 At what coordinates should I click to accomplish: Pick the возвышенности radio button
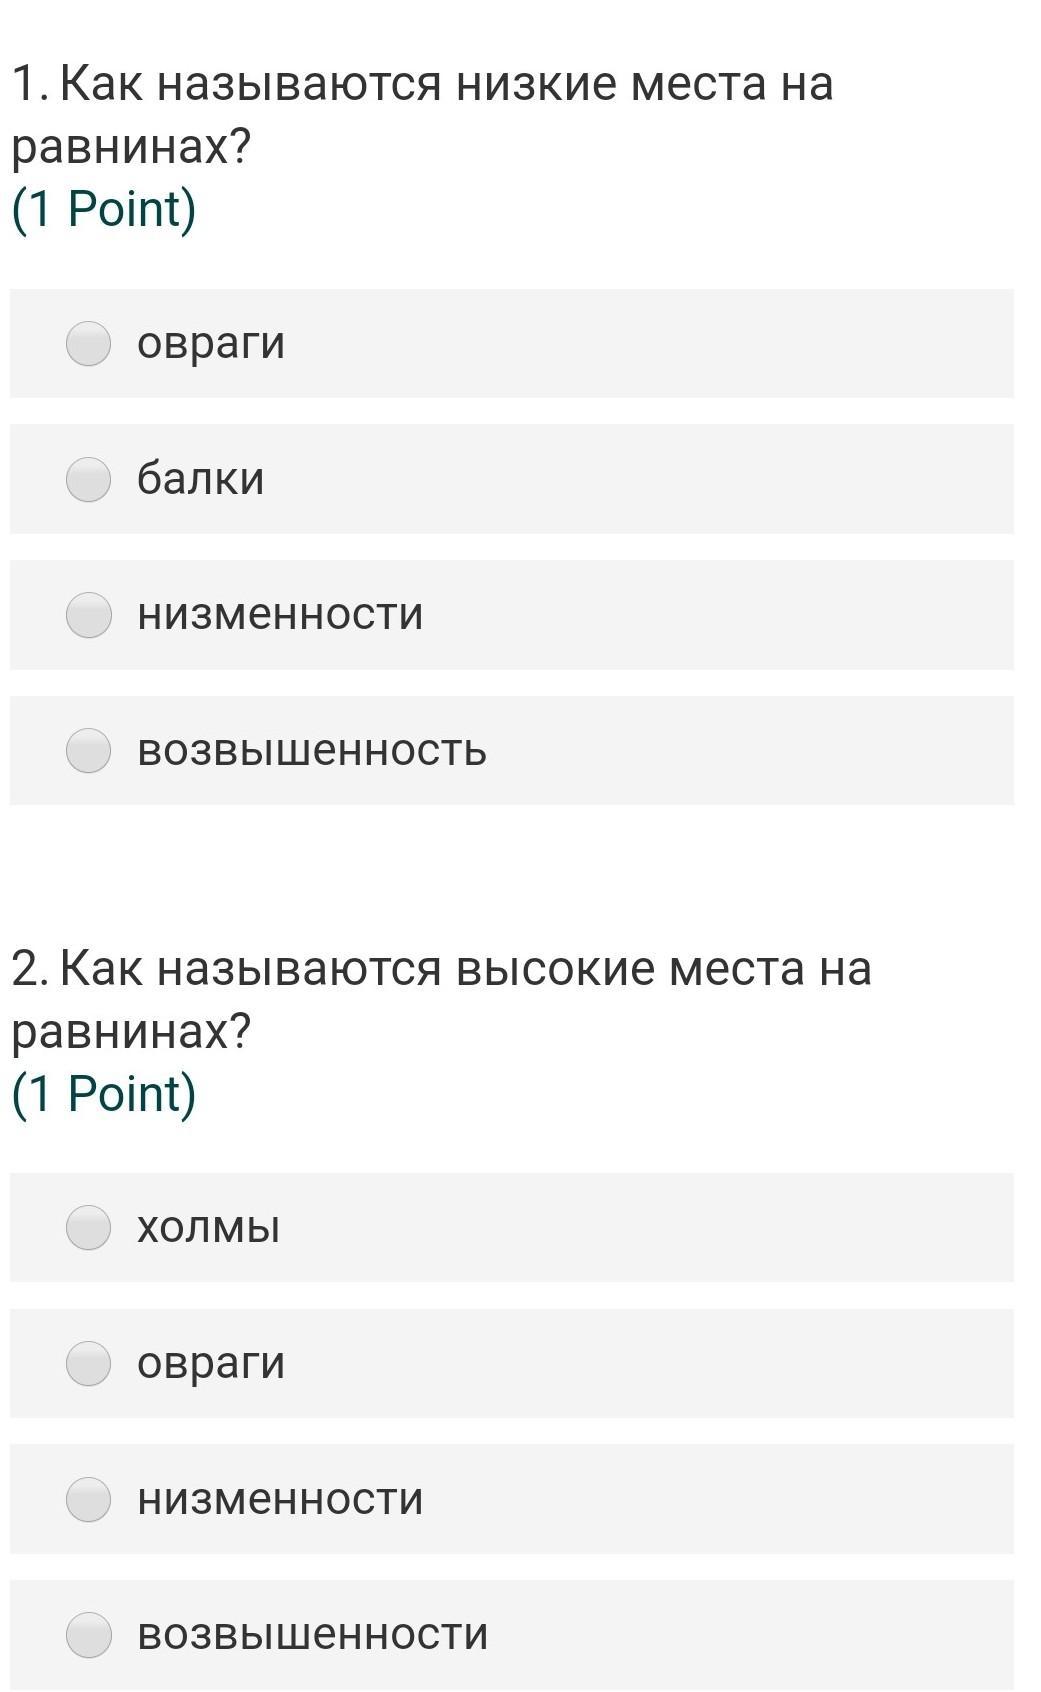tap(88, 1634)
